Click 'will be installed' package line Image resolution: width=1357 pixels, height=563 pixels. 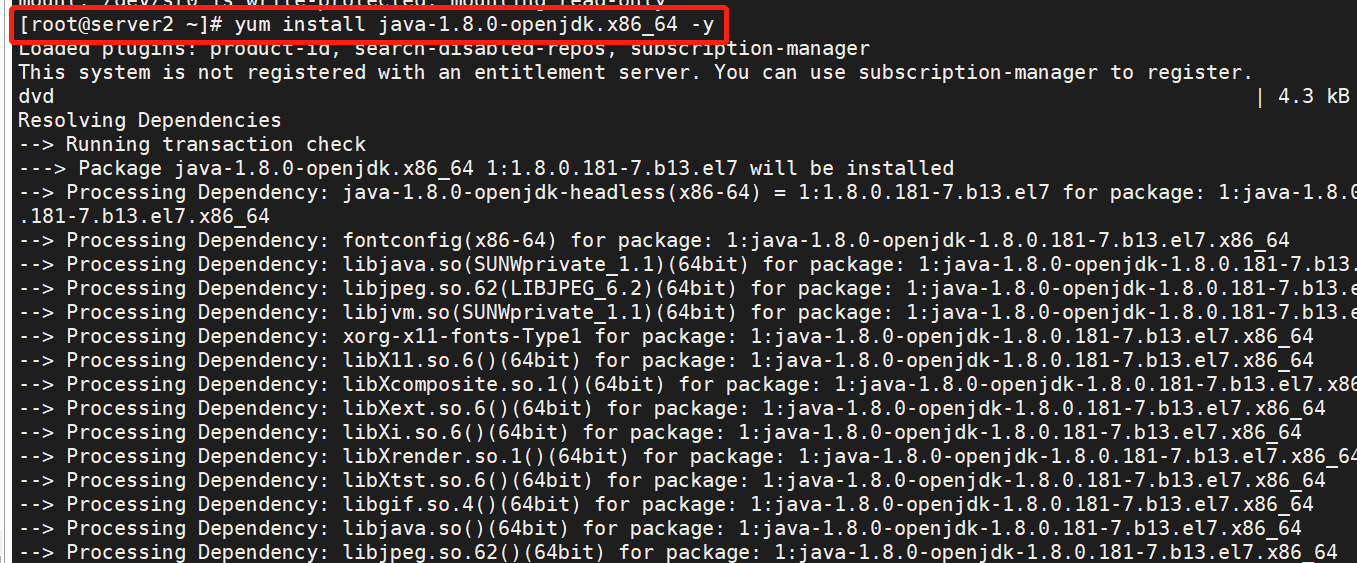point(486,168)
